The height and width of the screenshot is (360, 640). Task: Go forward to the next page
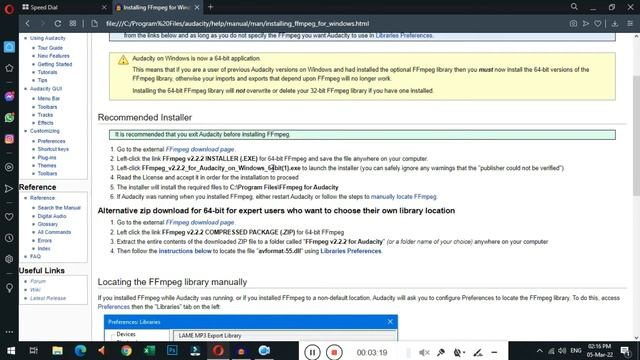point(42,24)
